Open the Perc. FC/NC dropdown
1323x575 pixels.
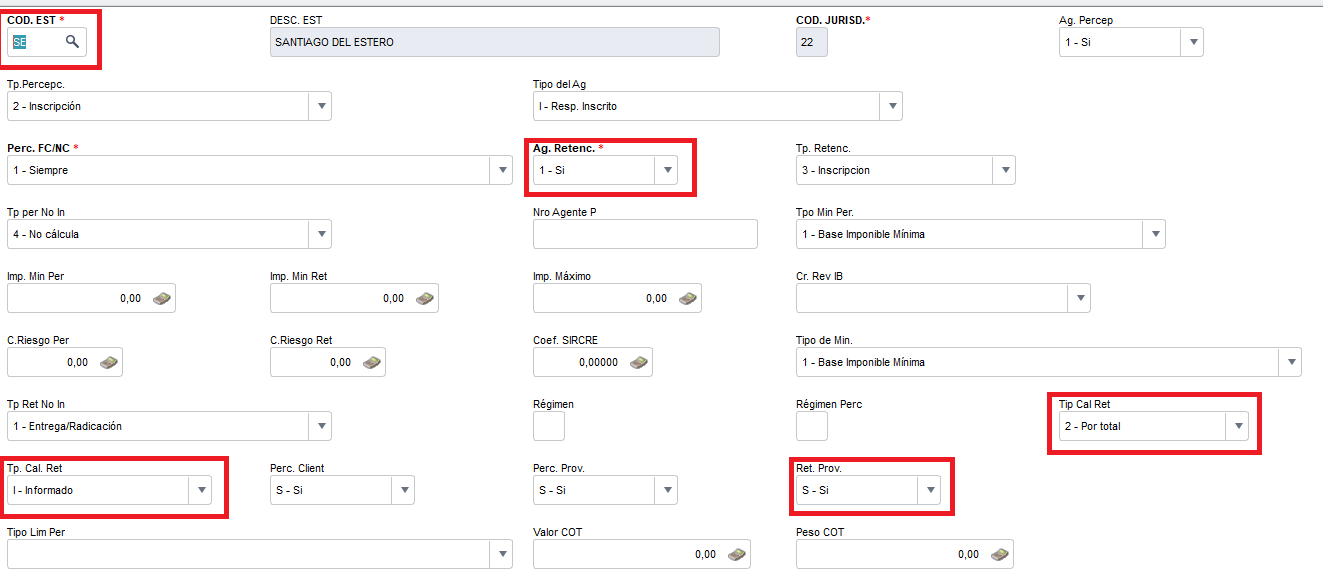[502, 170]
